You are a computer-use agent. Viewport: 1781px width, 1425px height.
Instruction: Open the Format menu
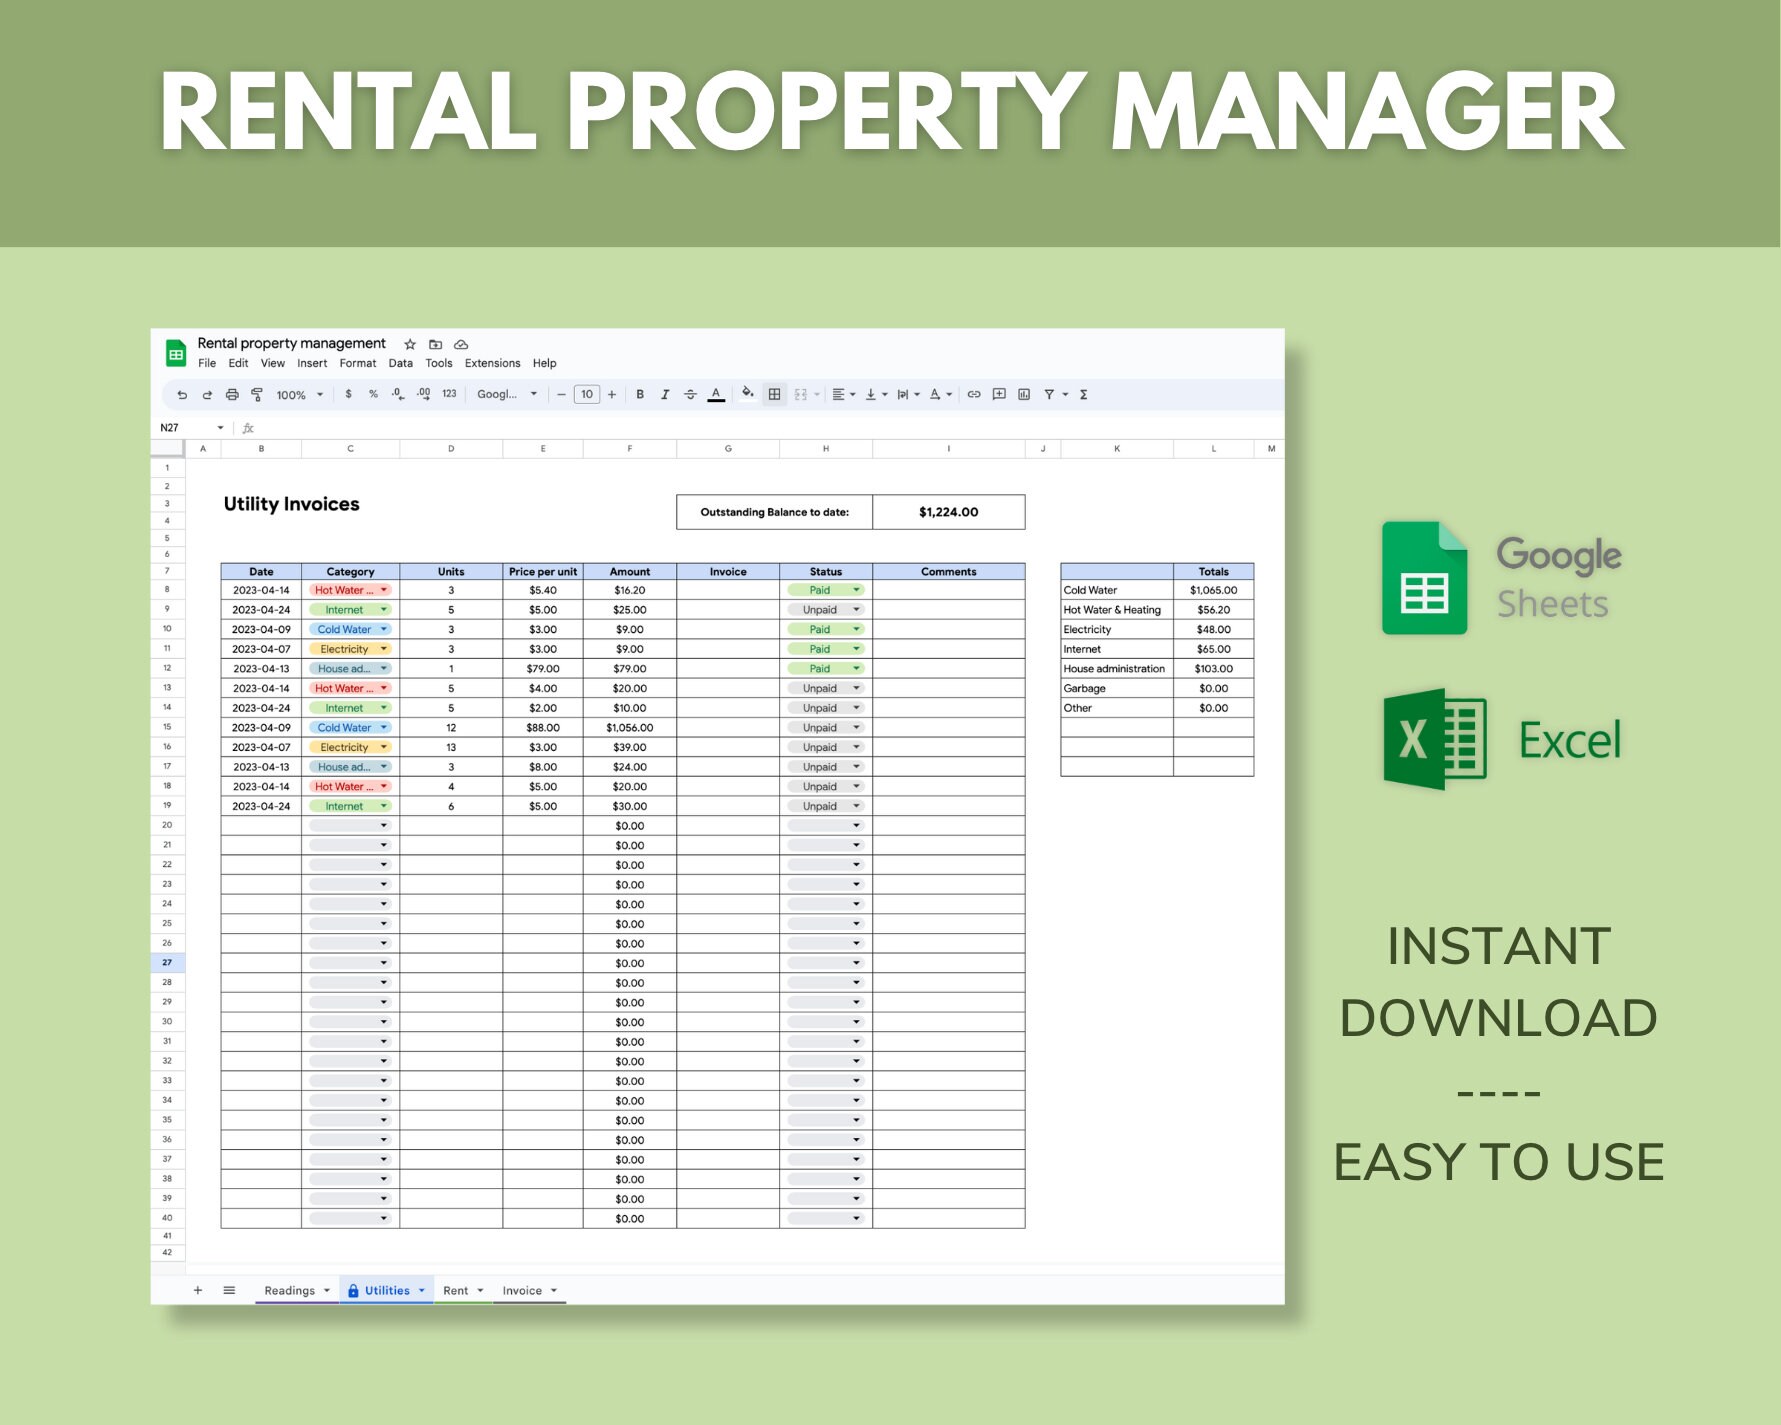pos(357,363)
